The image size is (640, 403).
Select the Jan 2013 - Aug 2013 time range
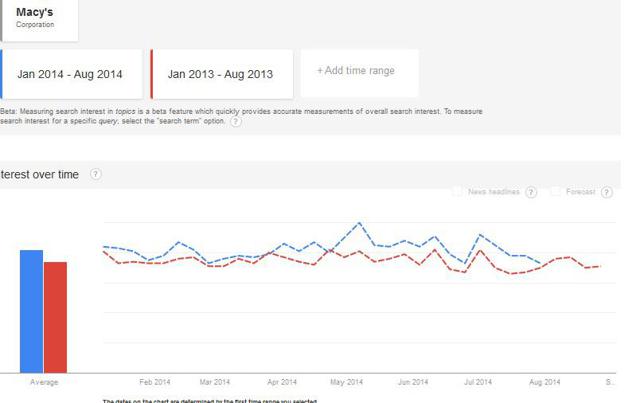click(222, 74)
